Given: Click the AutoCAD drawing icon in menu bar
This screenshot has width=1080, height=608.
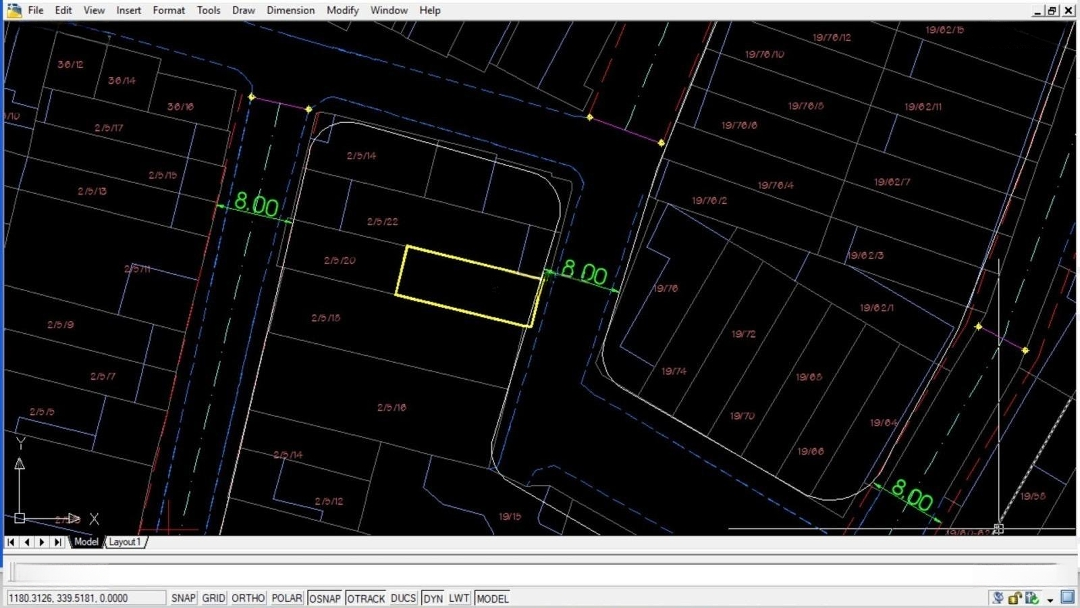Looking at the screenshot, I should [14, 10].
